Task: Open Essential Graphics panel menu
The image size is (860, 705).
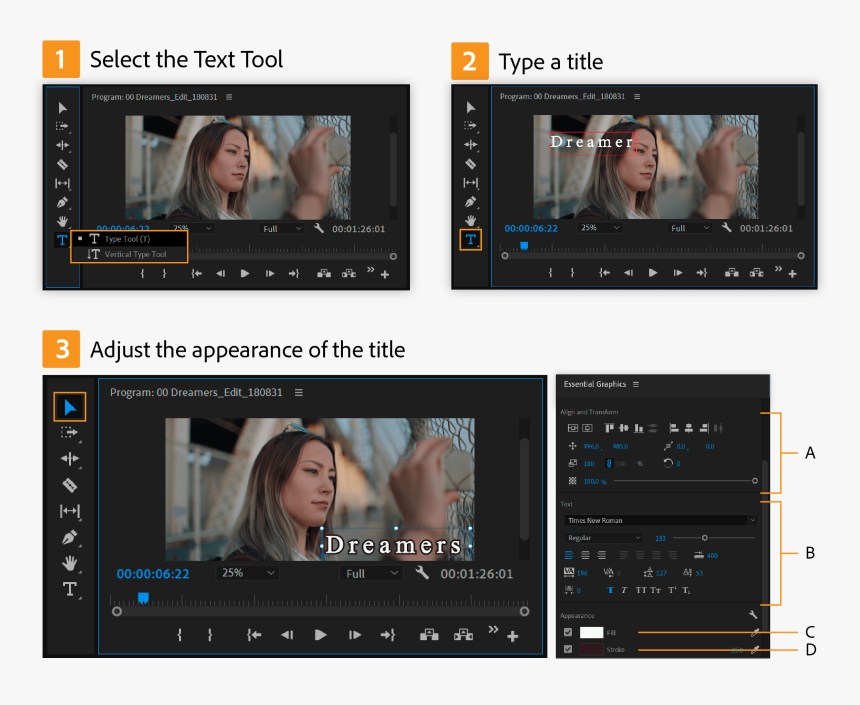Action: pyautogui.click(x=636, y=384)
